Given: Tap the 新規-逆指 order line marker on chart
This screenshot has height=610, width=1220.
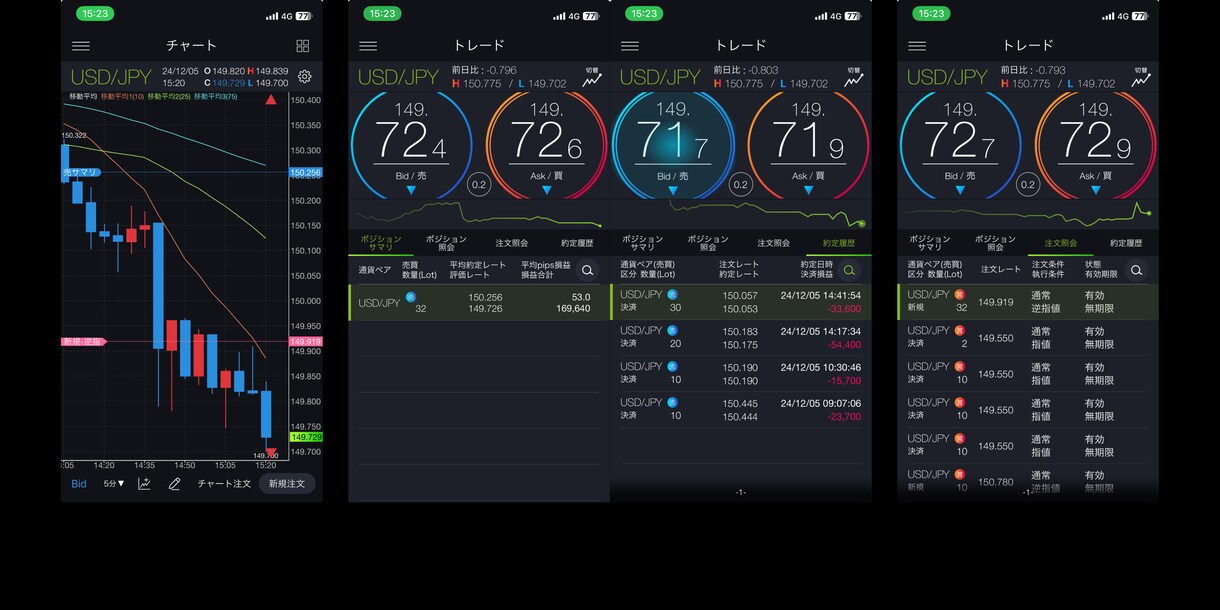Looking at the screenshot, I should pyautogui.click(x=83, y=342).
